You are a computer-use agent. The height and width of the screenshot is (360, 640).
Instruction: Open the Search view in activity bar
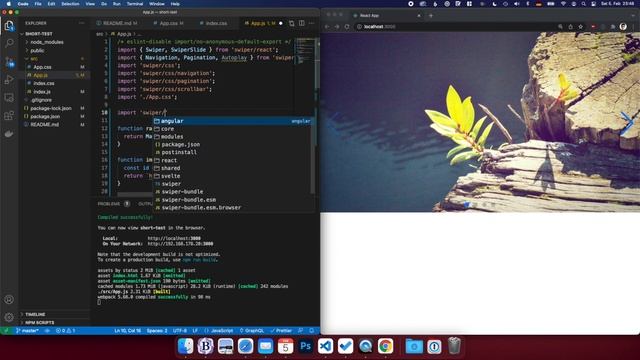coord(9,43)
